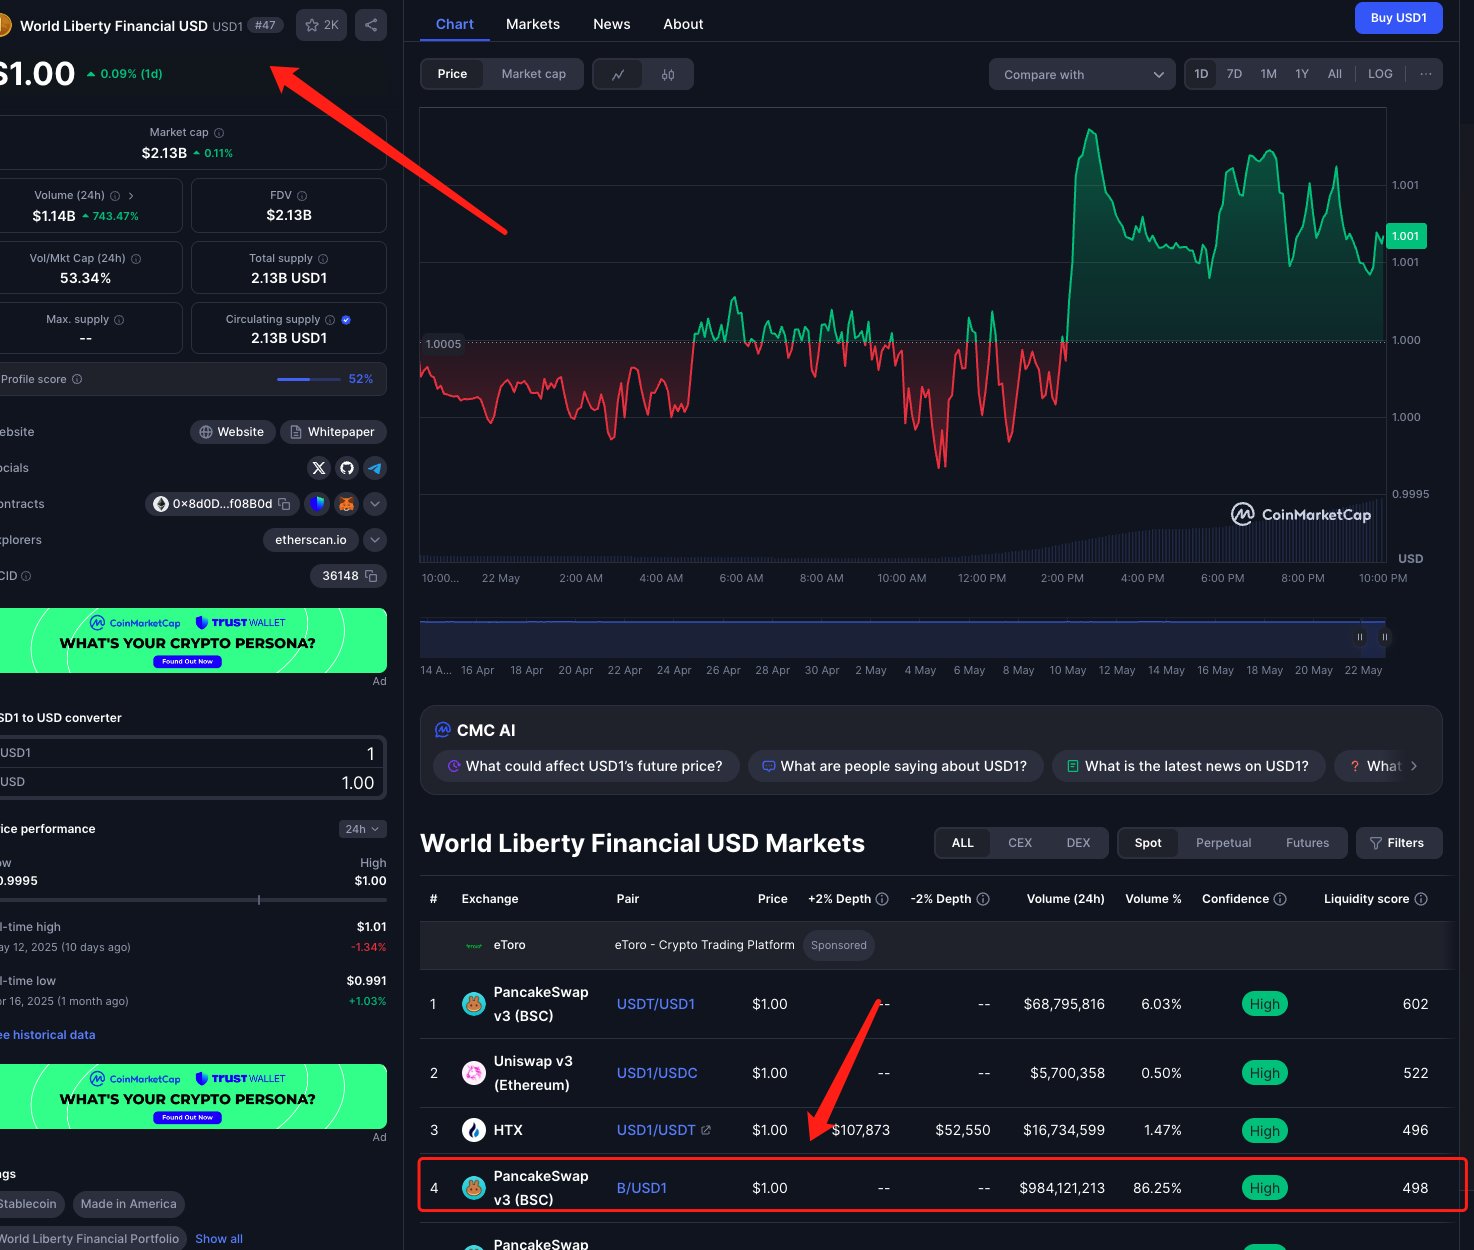Select the Perpetual markets tab
Image resolution: width=1474 pixels, height=1250 pixels.
pos(1223,843)
